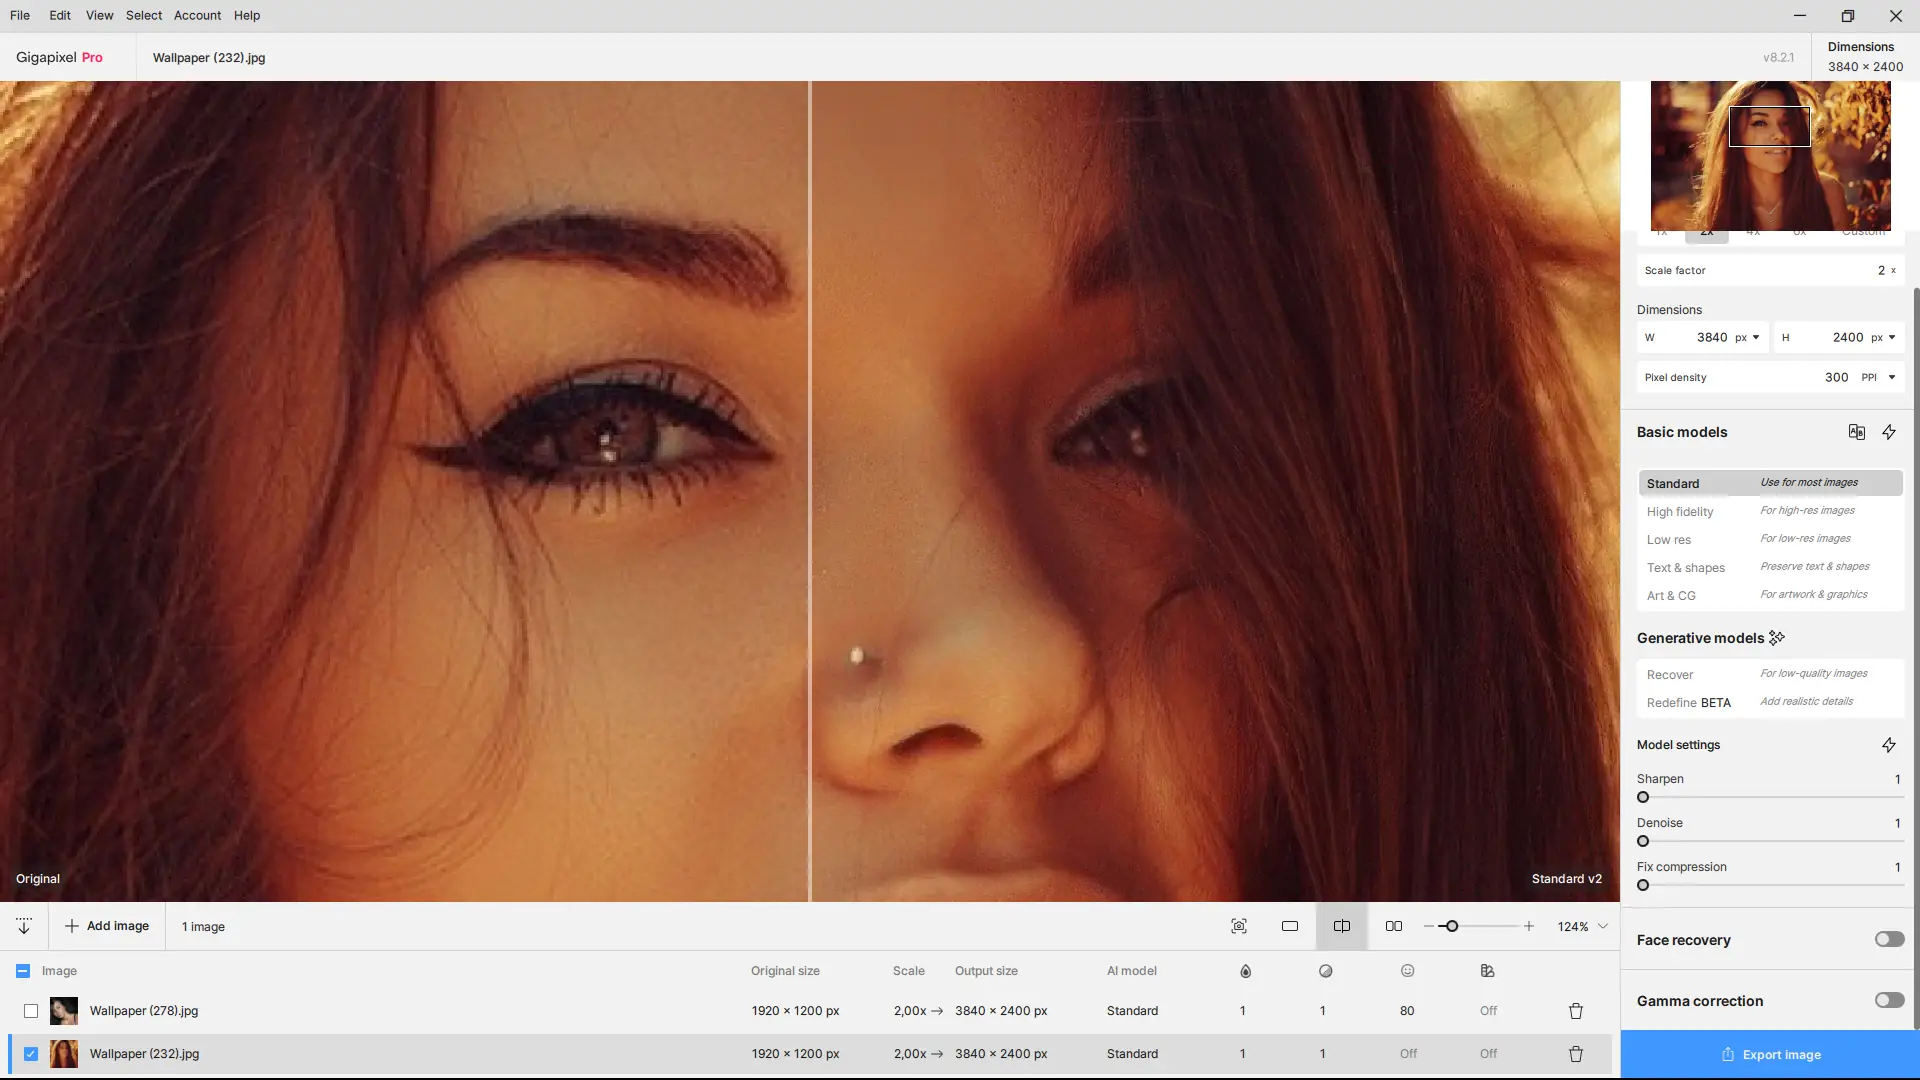Click the Denoise slider handle
Viewport: 1920px width, 1080px height.
tap(1643, 841)
